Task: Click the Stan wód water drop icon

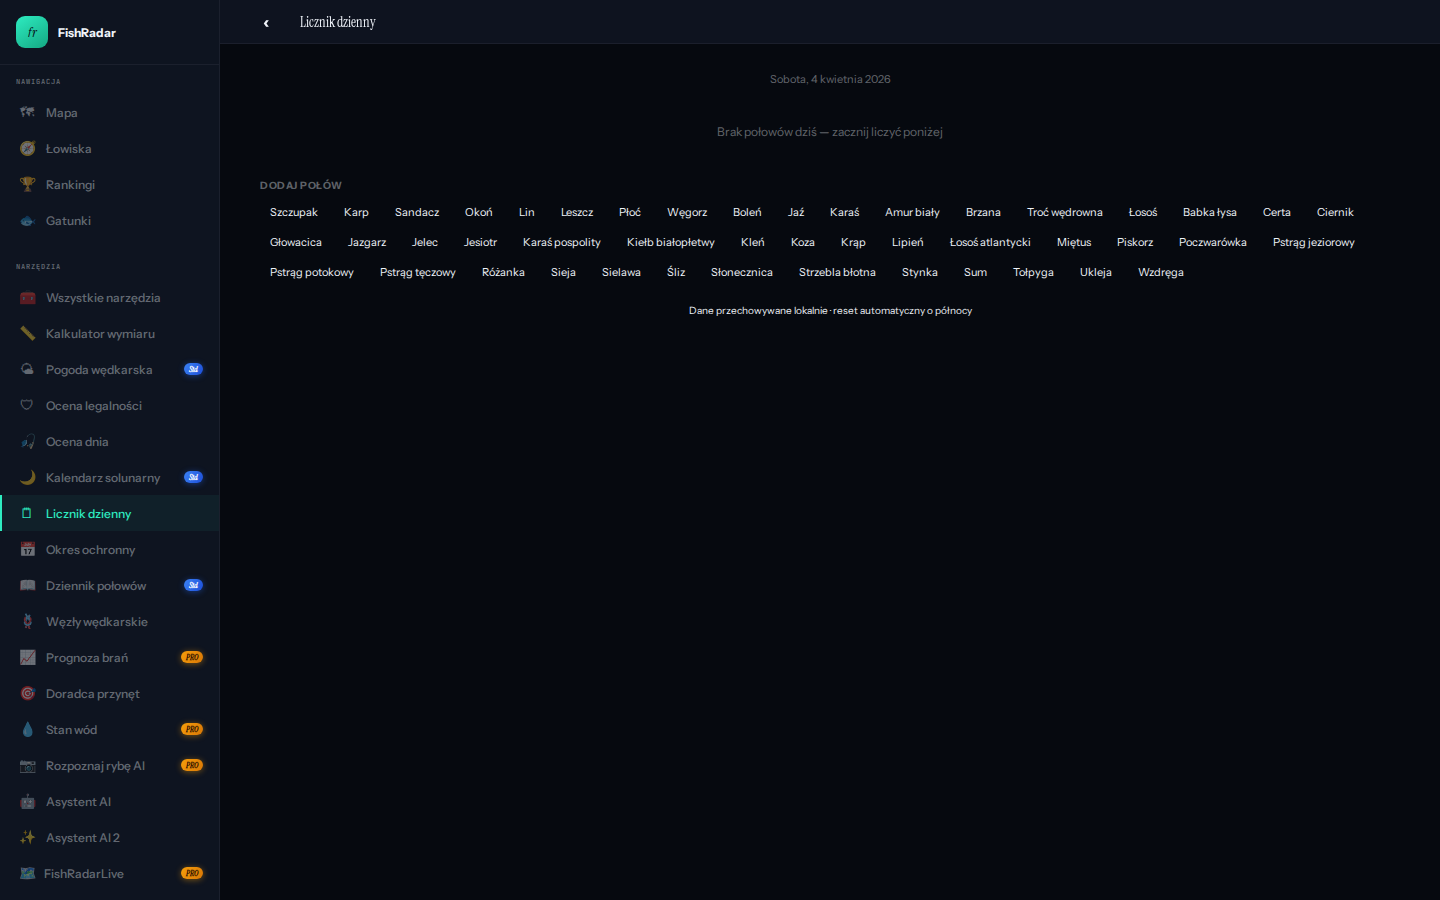Action: pos(28,730)
